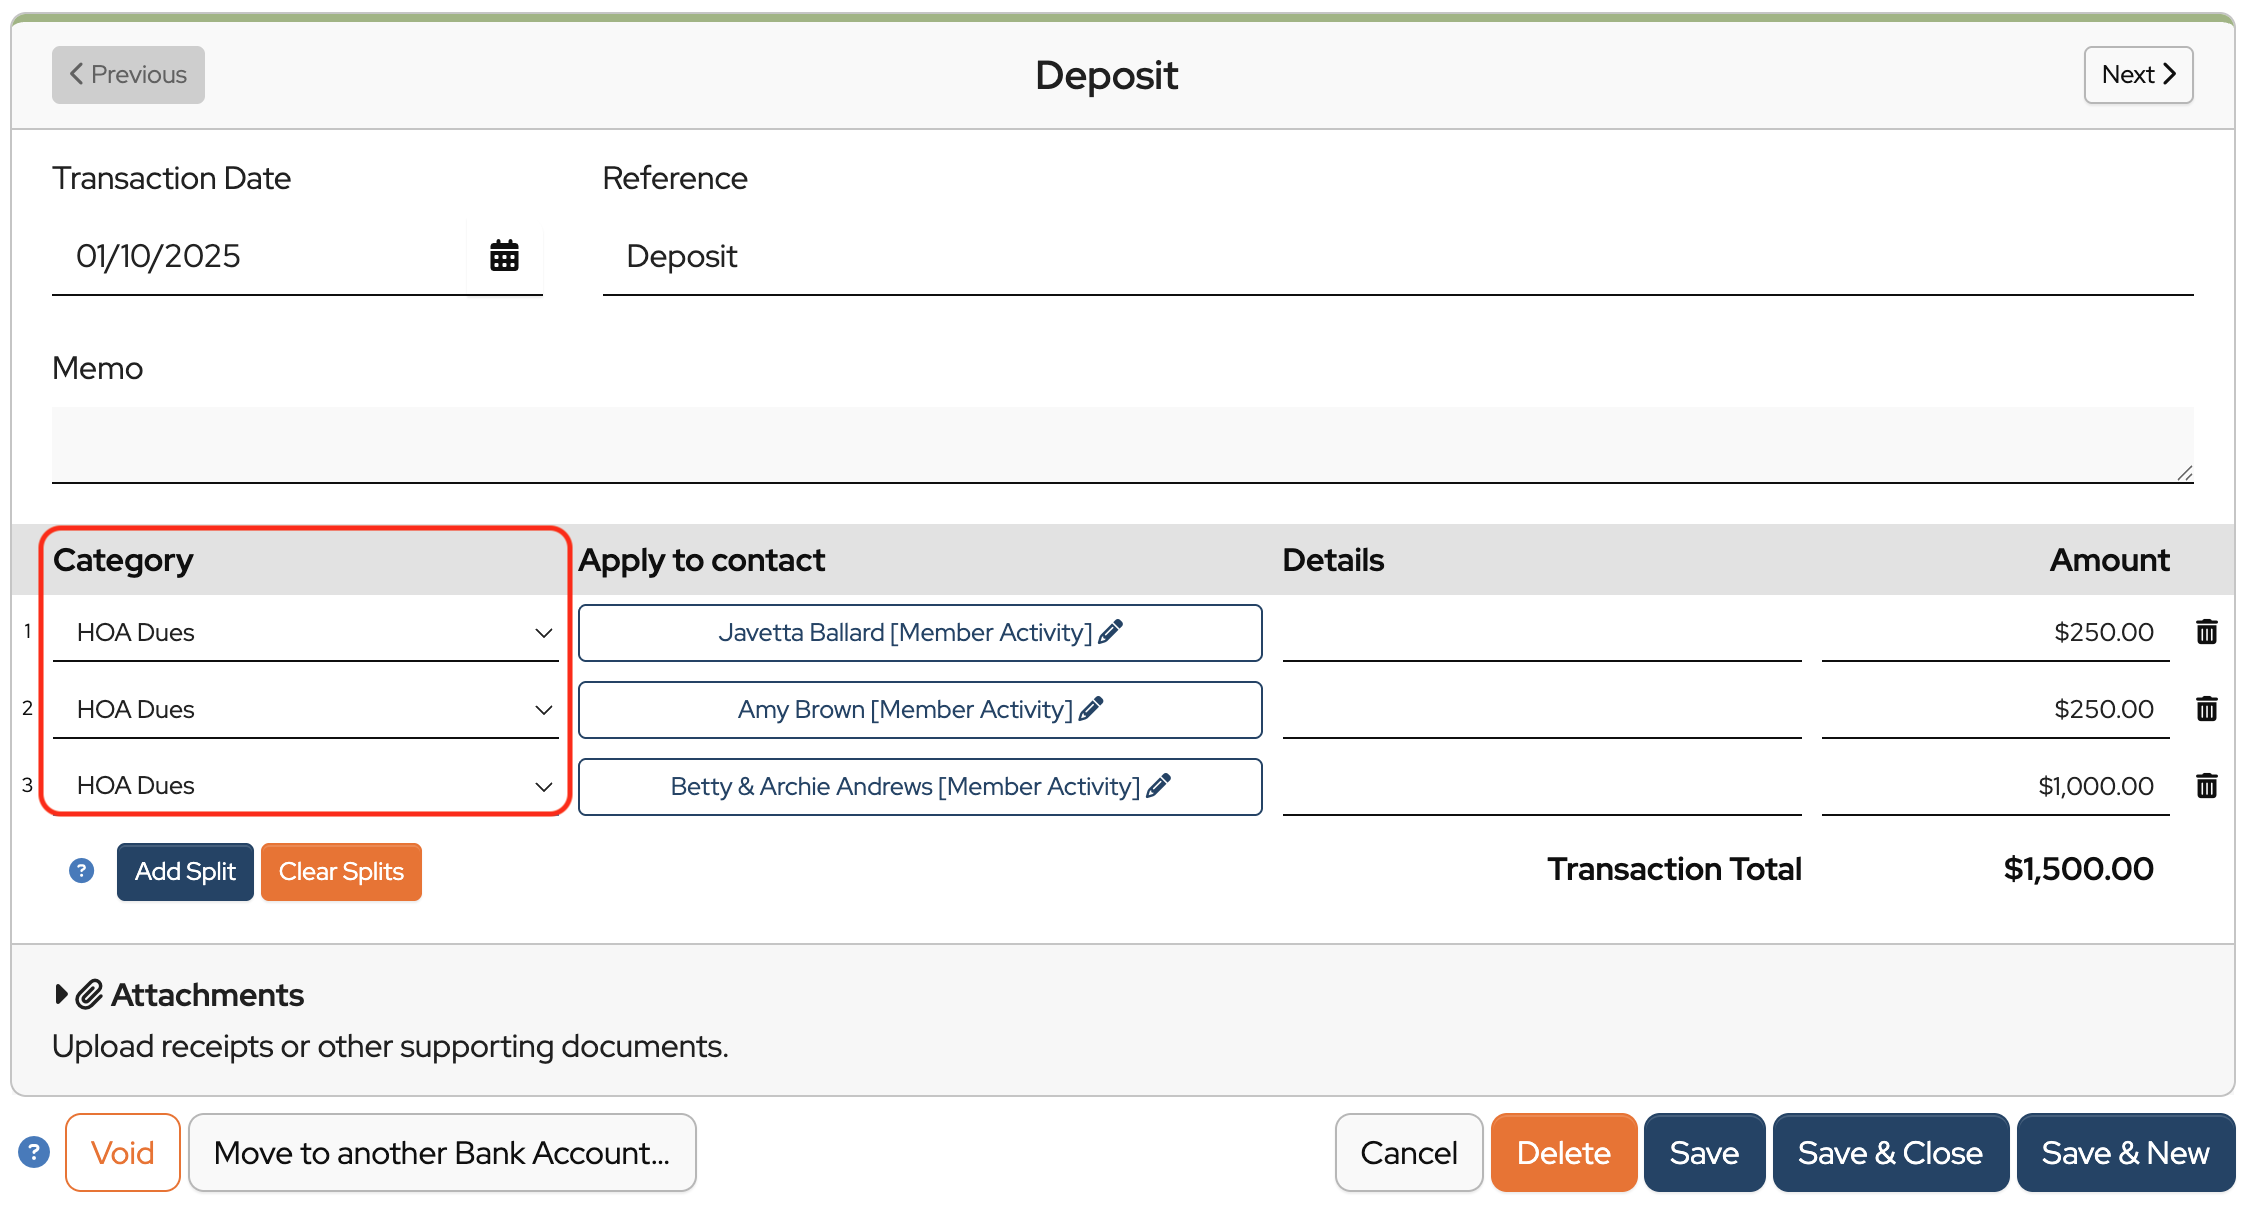Open the help icon beside Add Split

click(x=81, y=871)
